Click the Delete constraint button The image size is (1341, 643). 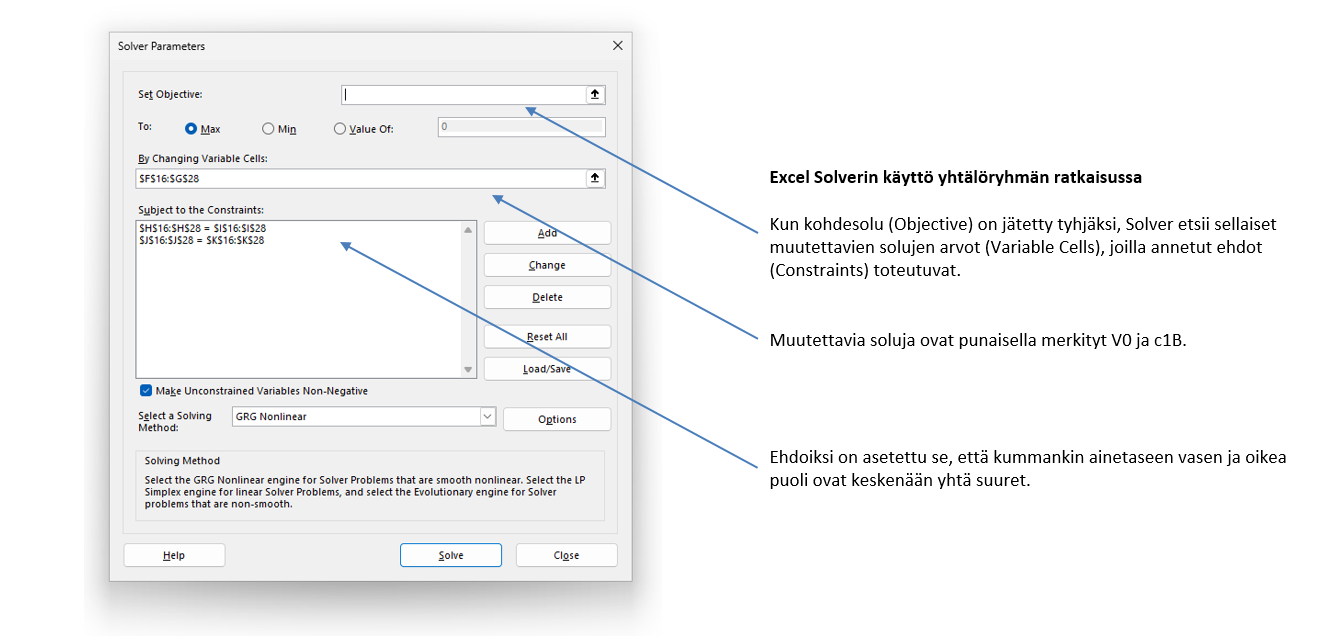point(547,297)
